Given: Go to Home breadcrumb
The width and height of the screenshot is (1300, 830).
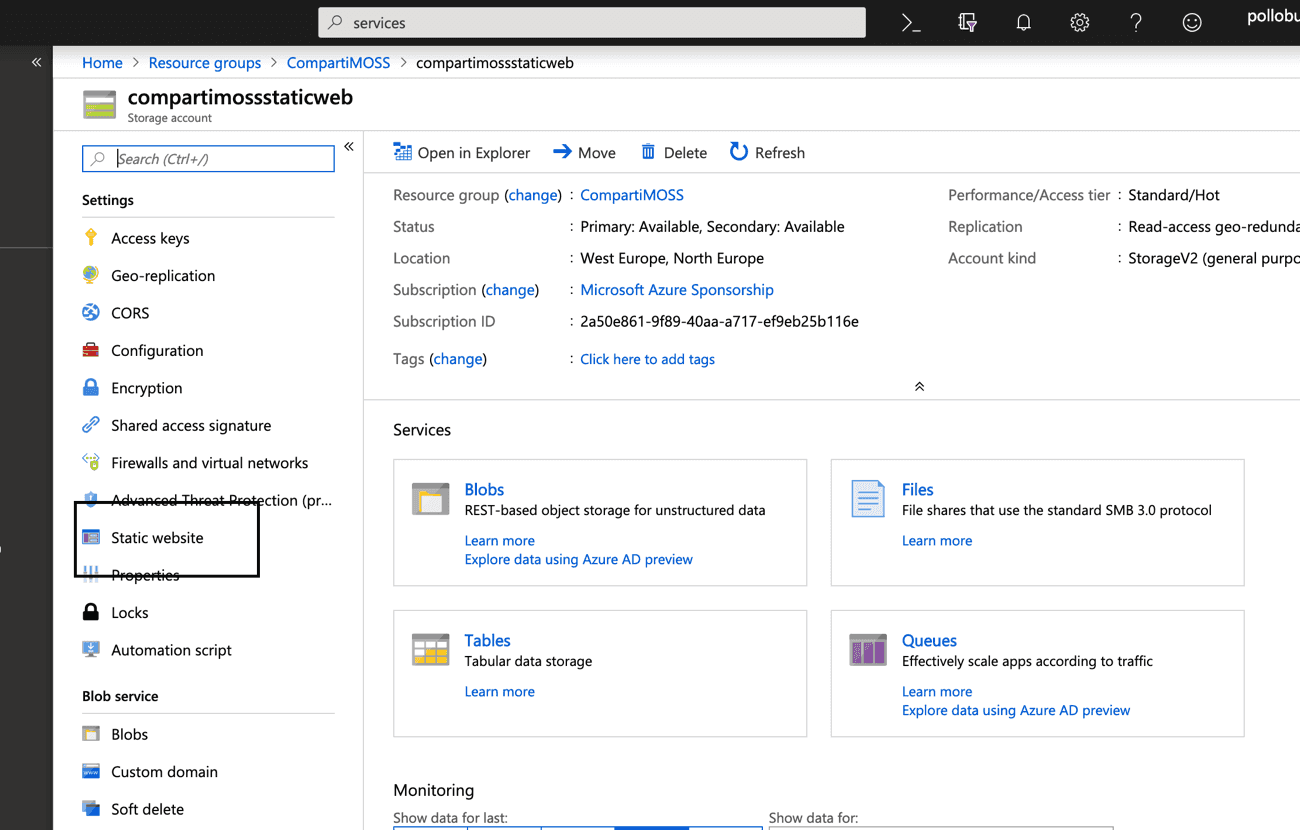Looking at the screenshot, I should pyautogui.click(x=102, y=62).
